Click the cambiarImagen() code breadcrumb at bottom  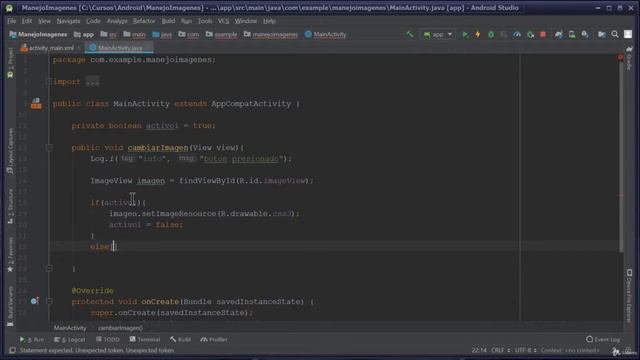pos(120,328)
